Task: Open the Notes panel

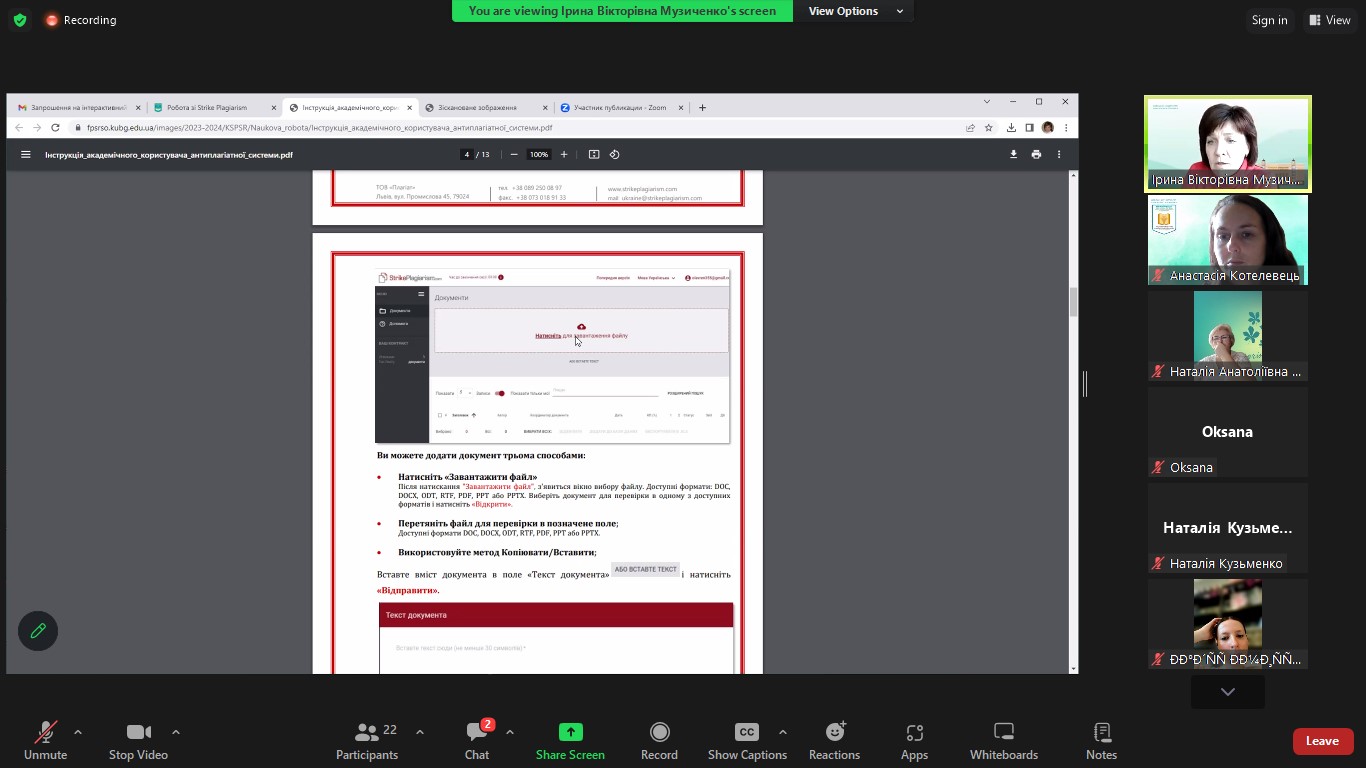Action: click(x=1101, y=741)
